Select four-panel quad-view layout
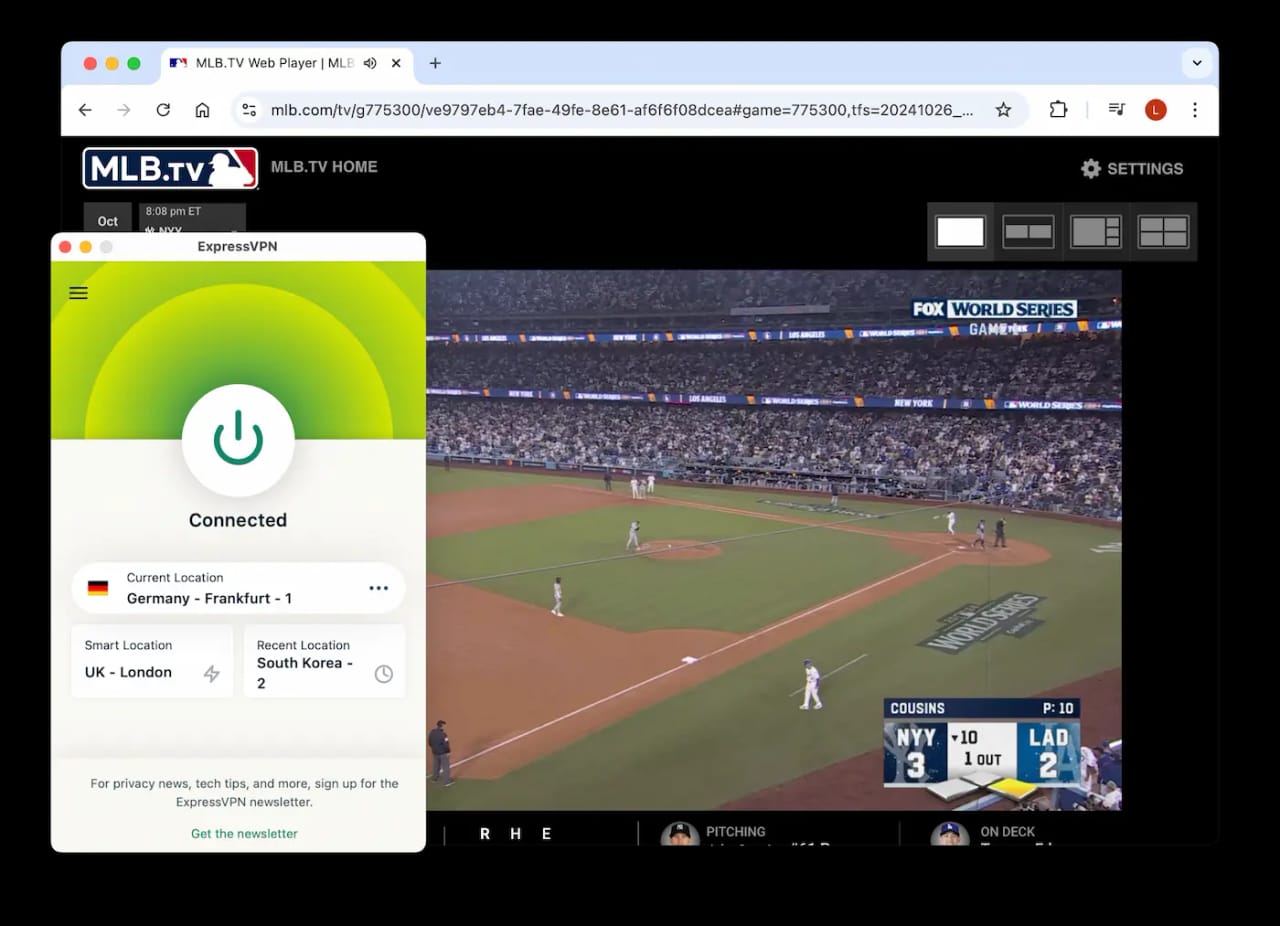Screen dimensions: 1280x926 click(1163, 232)
